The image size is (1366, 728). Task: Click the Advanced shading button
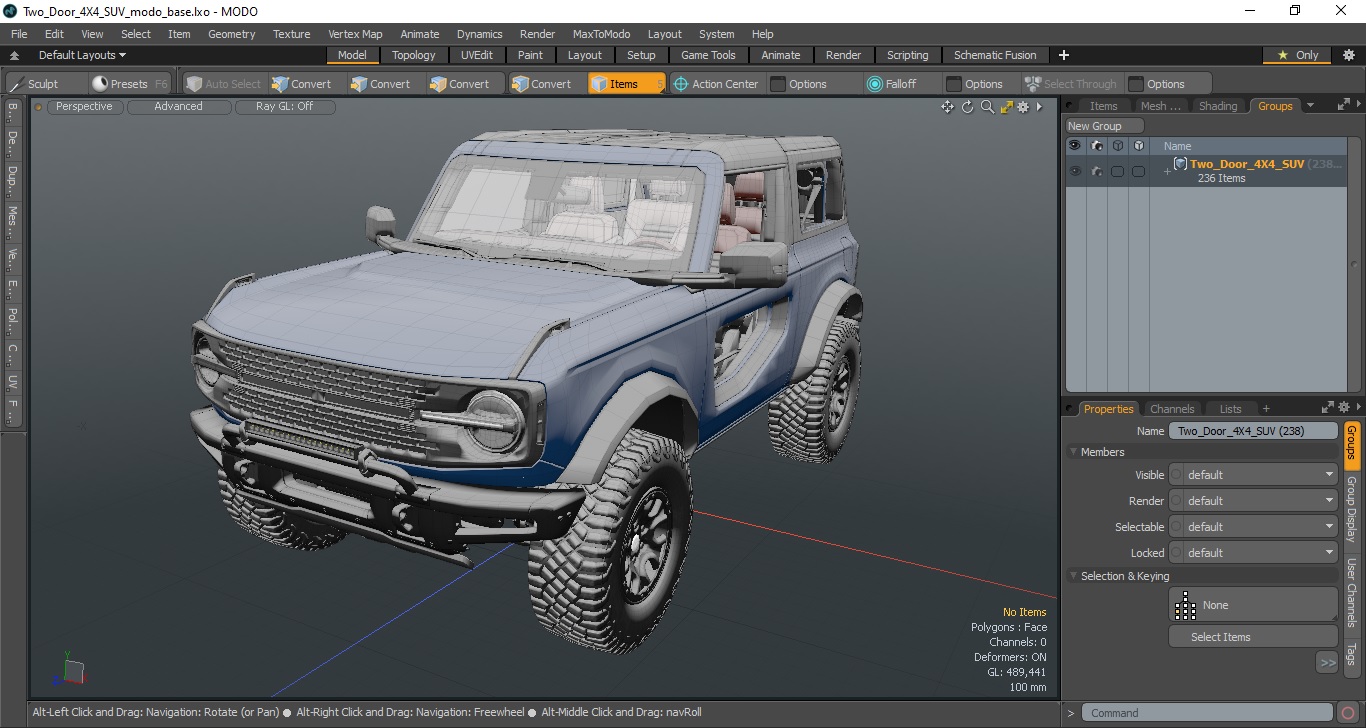(178, 107)
